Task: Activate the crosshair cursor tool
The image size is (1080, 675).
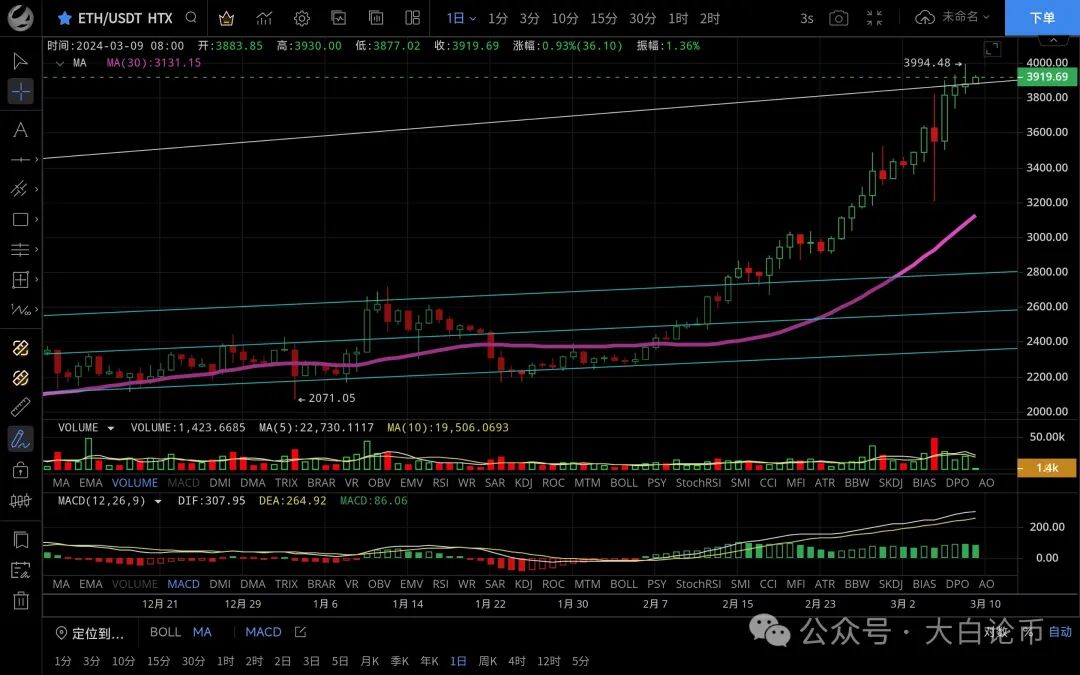Action: pyautogui.click(x=21, y=91)
